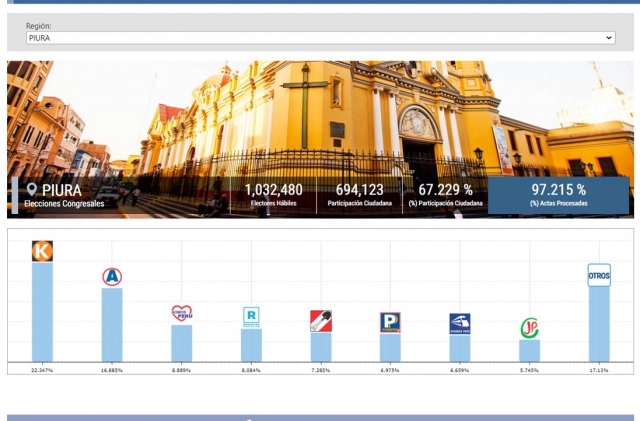Click the 22.347% bar in chart
Viewport: 640px width, 421px height.
42,312
